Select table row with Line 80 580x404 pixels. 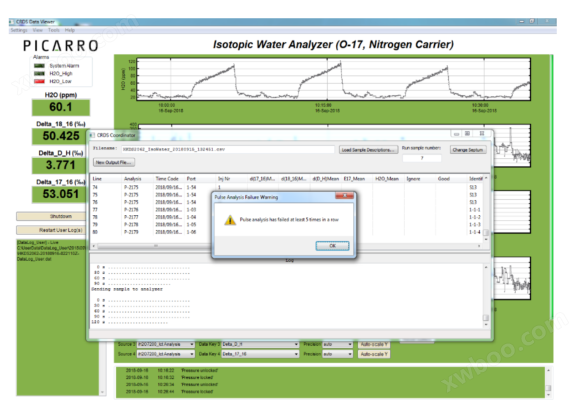pos(287,232)
